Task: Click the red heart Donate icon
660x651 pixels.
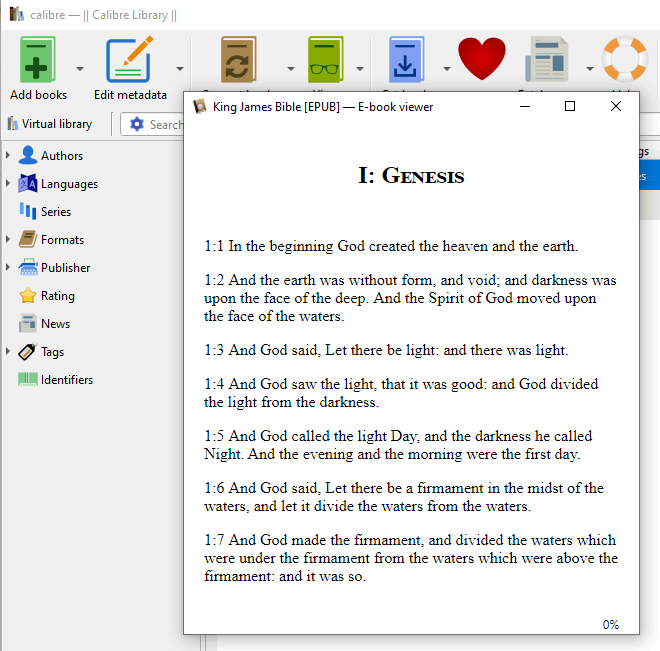Action: click(482, 58)
